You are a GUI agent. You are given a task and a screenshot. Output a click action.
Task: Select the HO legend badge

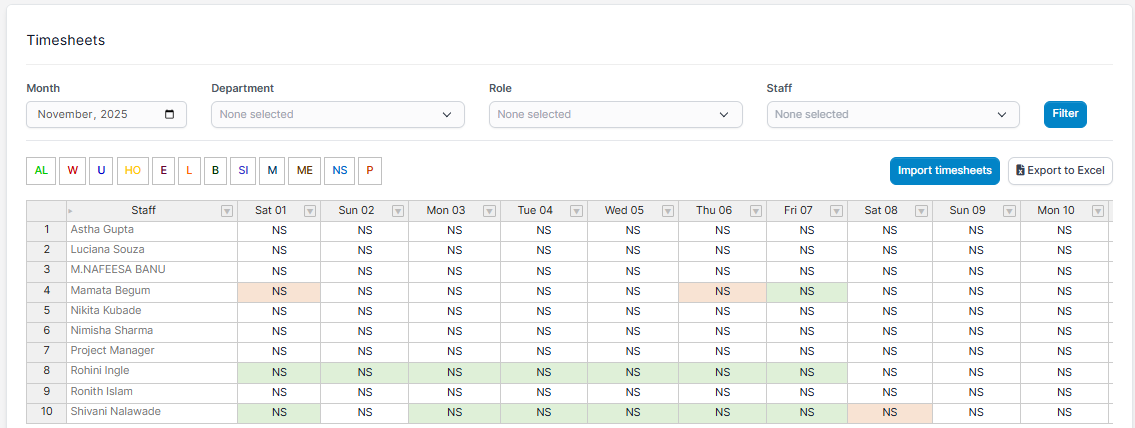[x=132, y=171]
